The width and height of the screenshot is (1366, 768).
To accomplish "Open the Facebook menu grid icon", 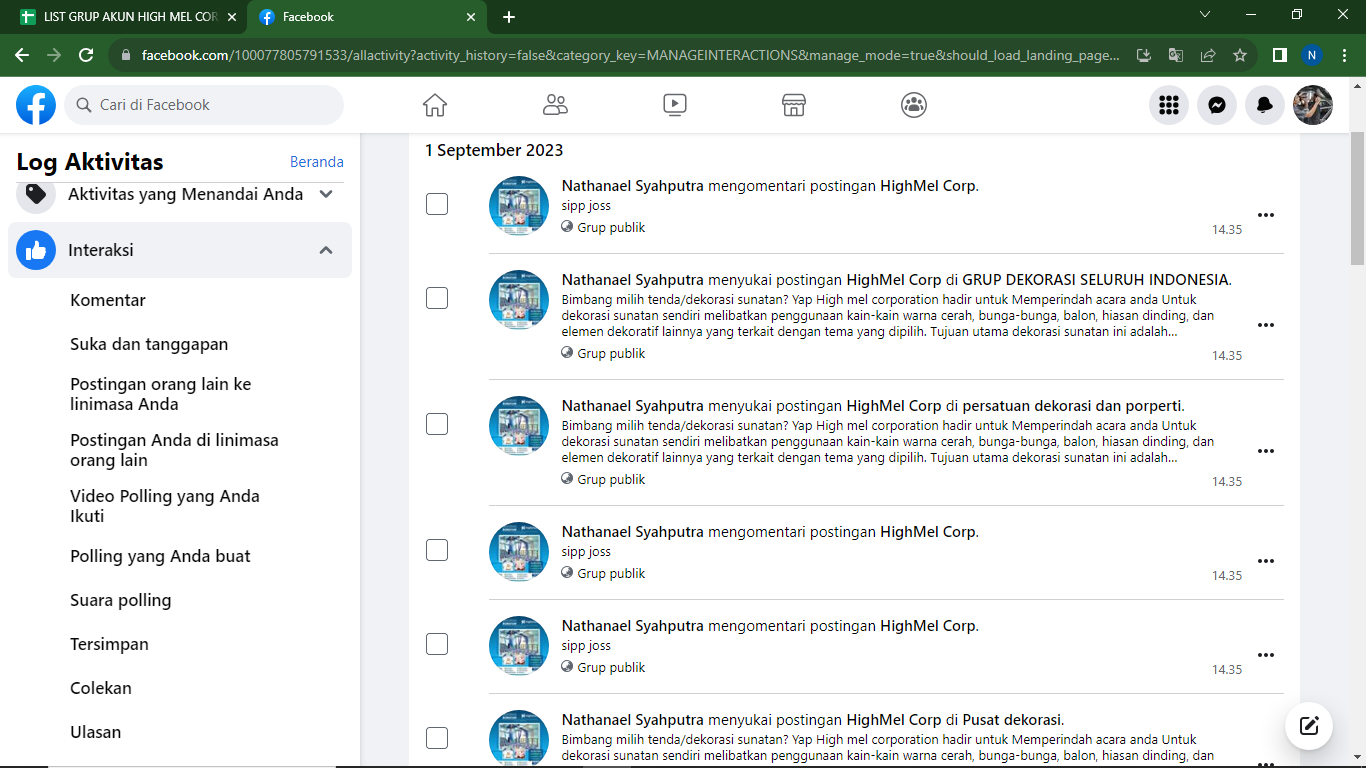I will coord(1169,105).
